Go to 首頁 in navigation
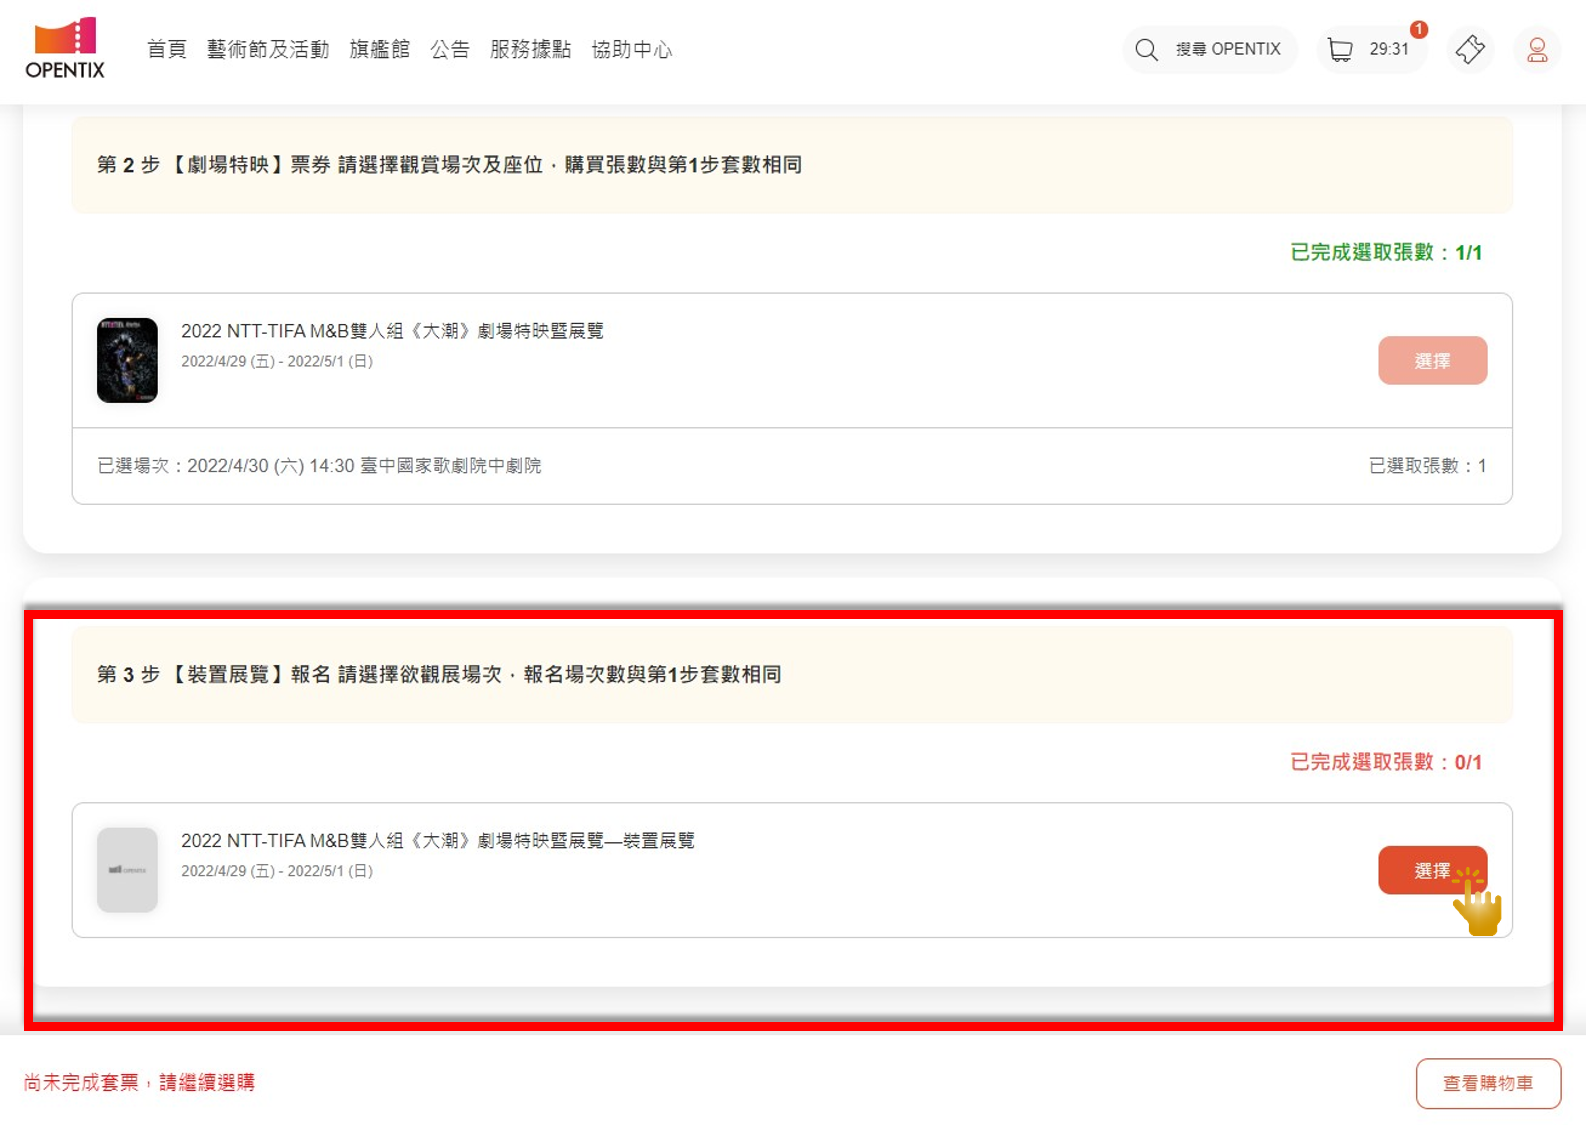Screen dimensions: 1586x1125 pos(167,49)
